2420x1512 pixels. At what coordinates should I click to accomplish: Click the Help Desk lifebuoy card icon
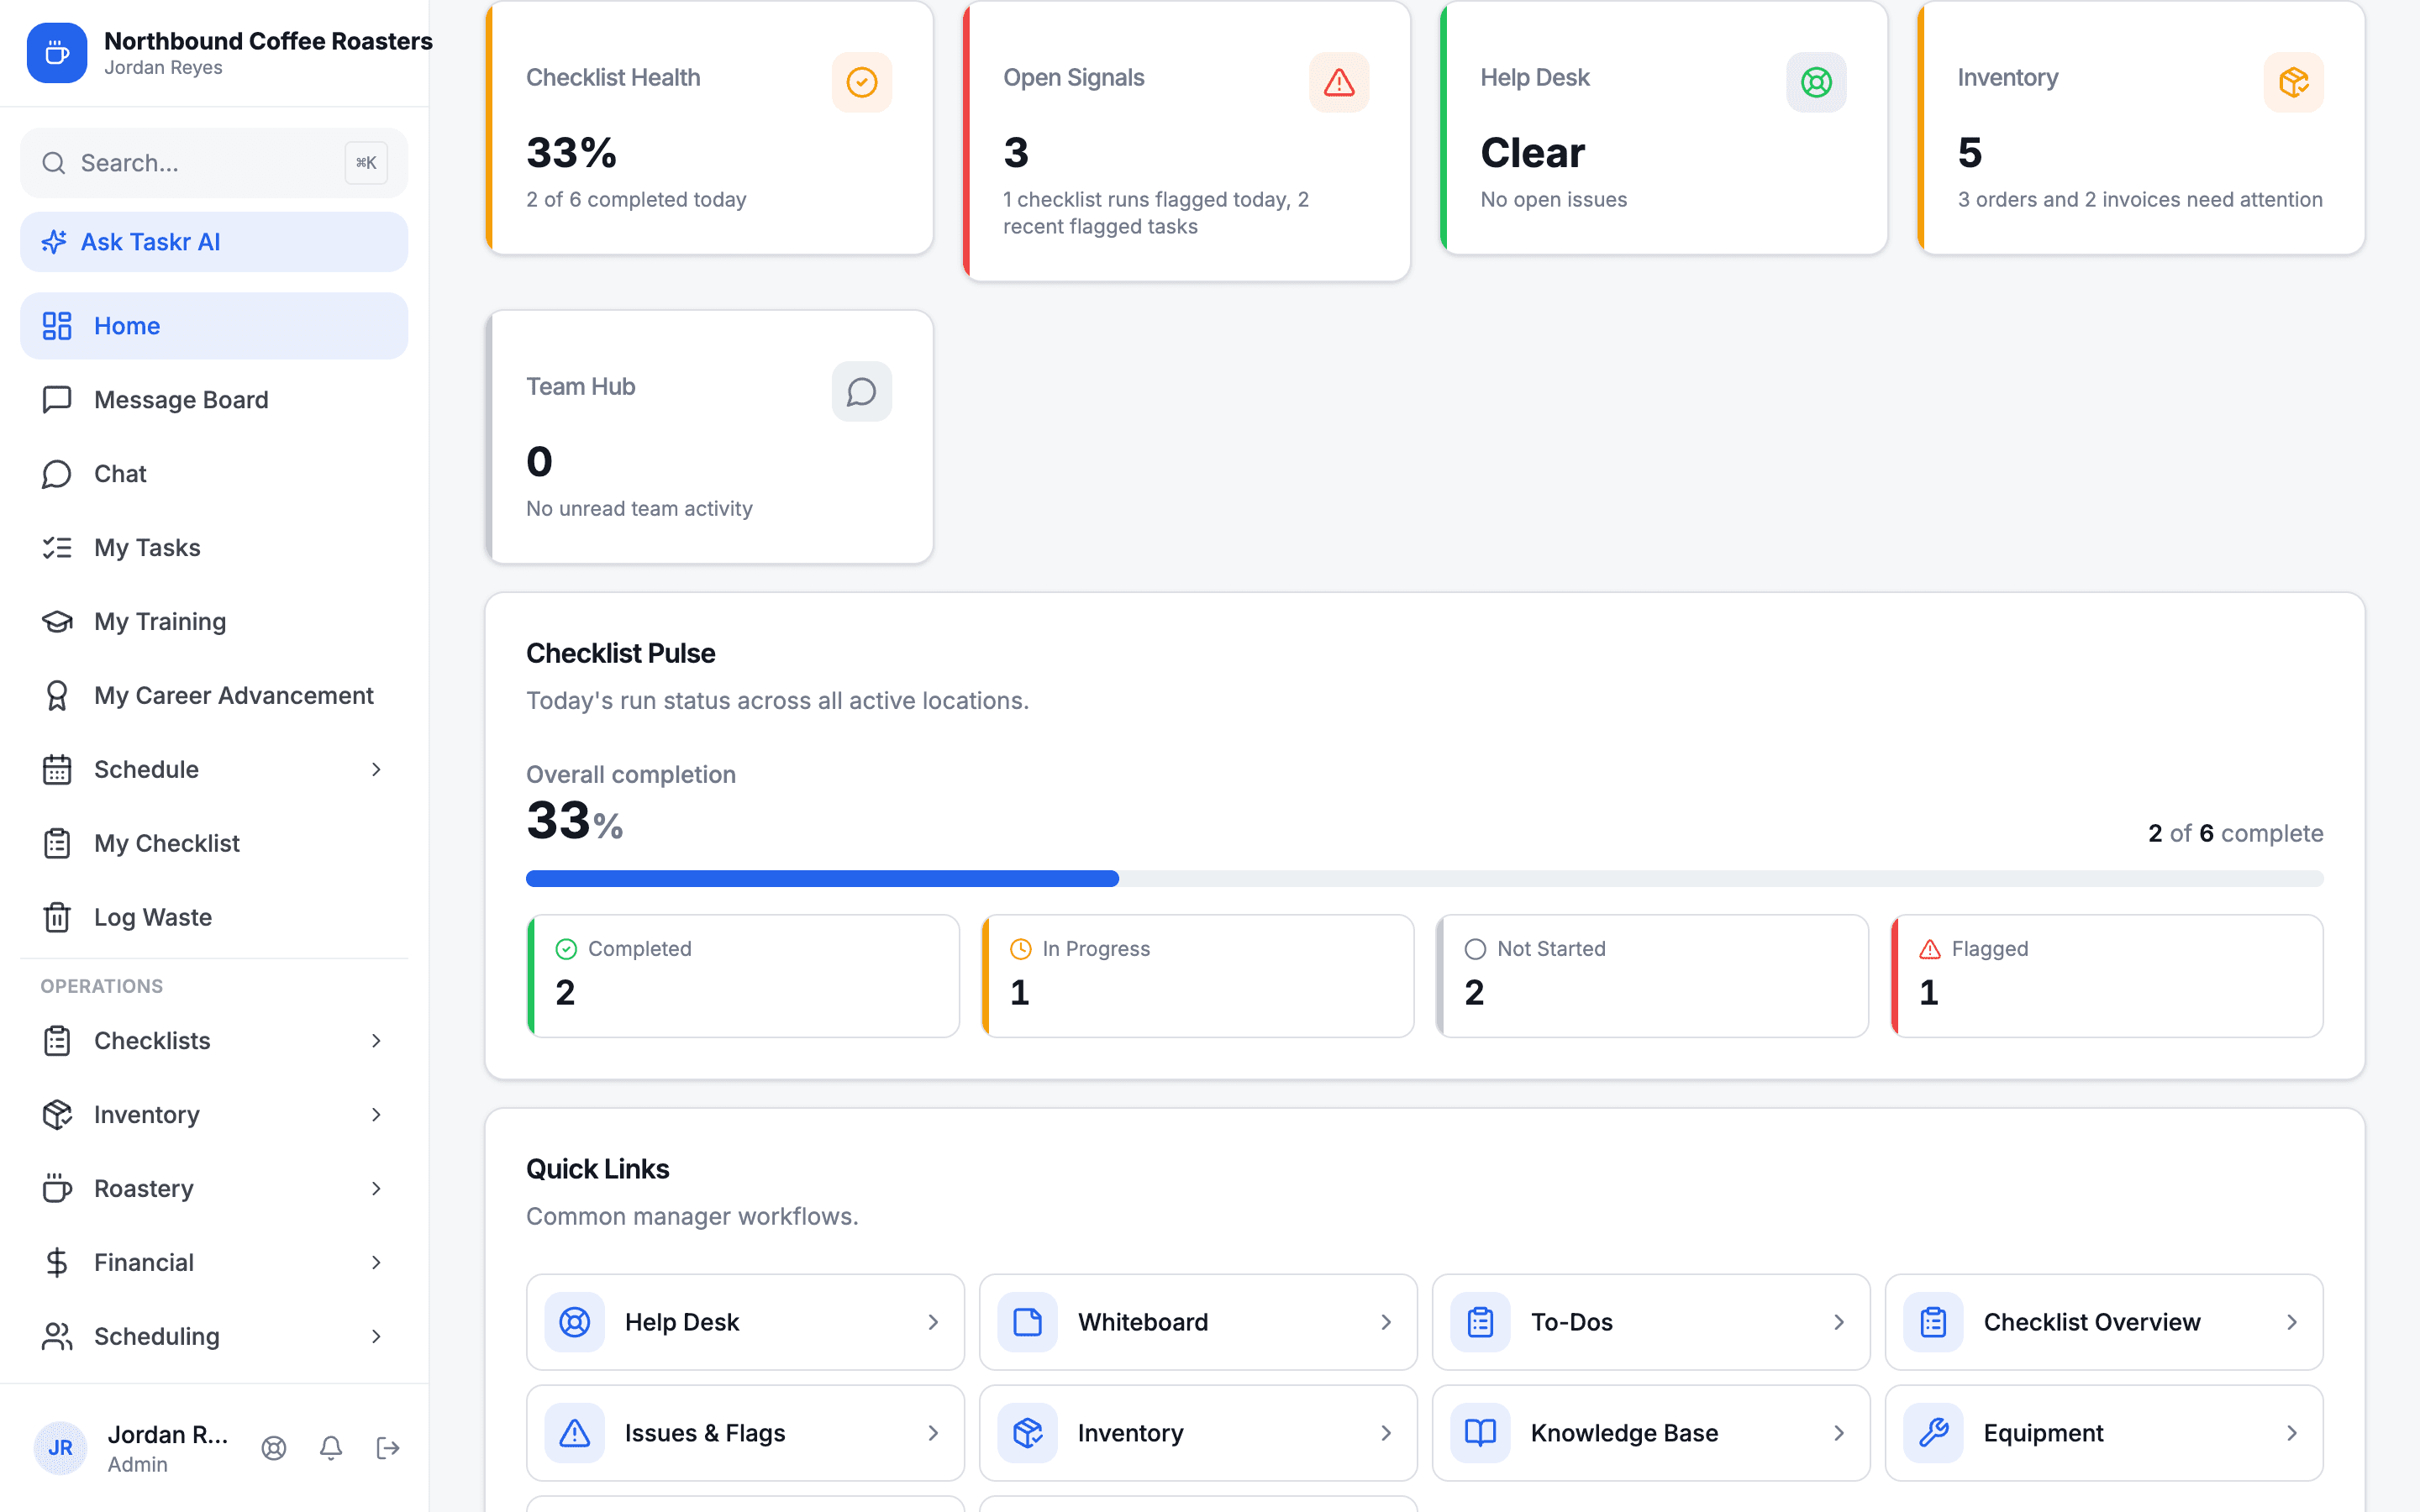point(1816,82)
